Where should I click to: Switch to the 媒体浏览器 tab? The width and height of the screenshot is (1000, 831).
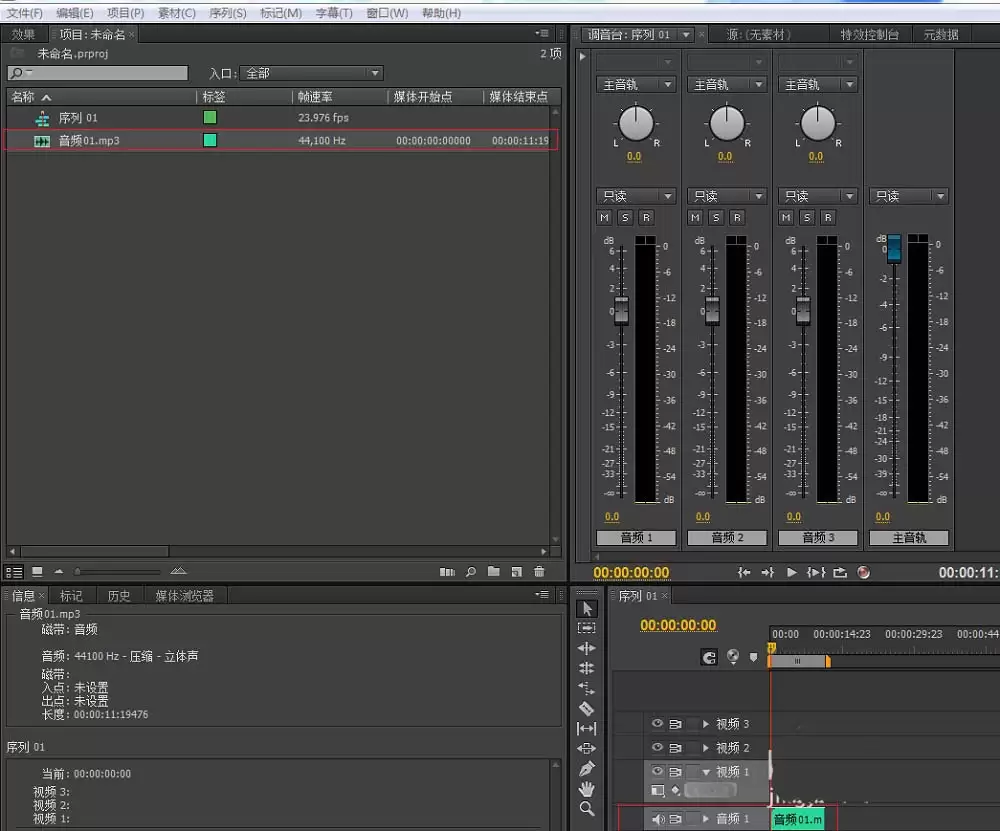pyautogui.click(x=184, y=596)
